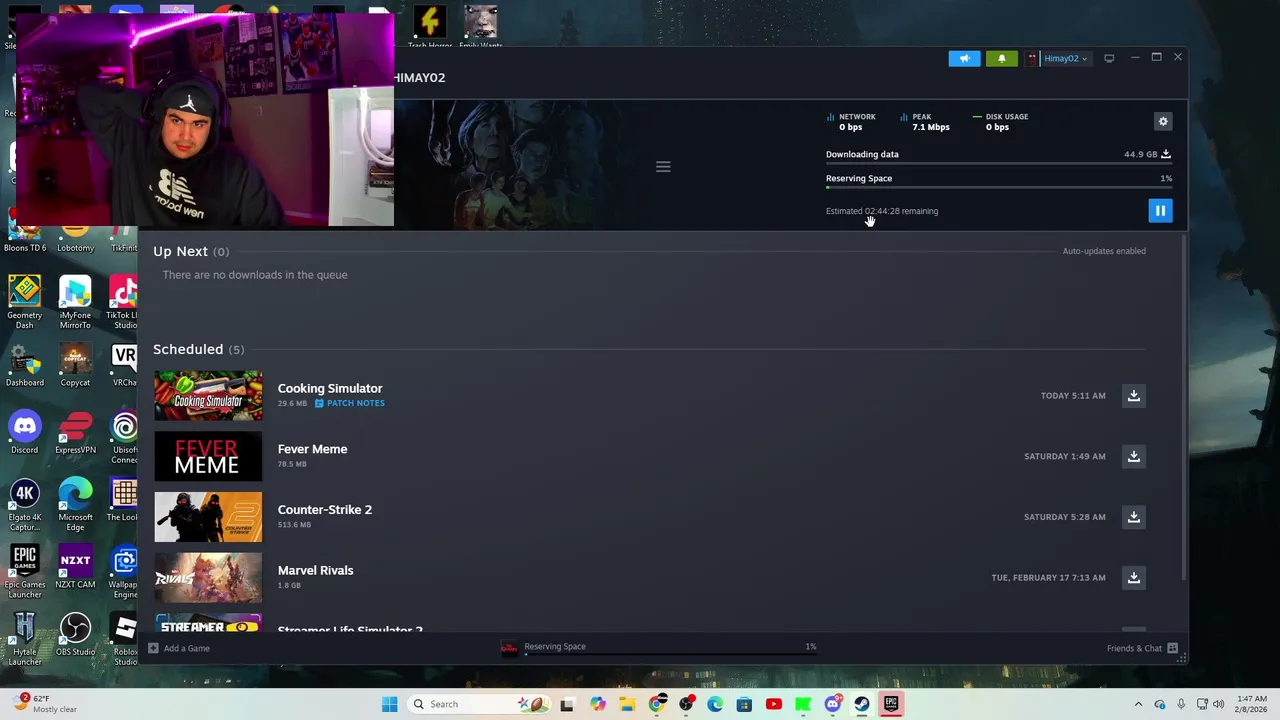This screenshot has width=1280, height=720.
Task: Click the Up Next (0) section header
Action: click(191, 251)
